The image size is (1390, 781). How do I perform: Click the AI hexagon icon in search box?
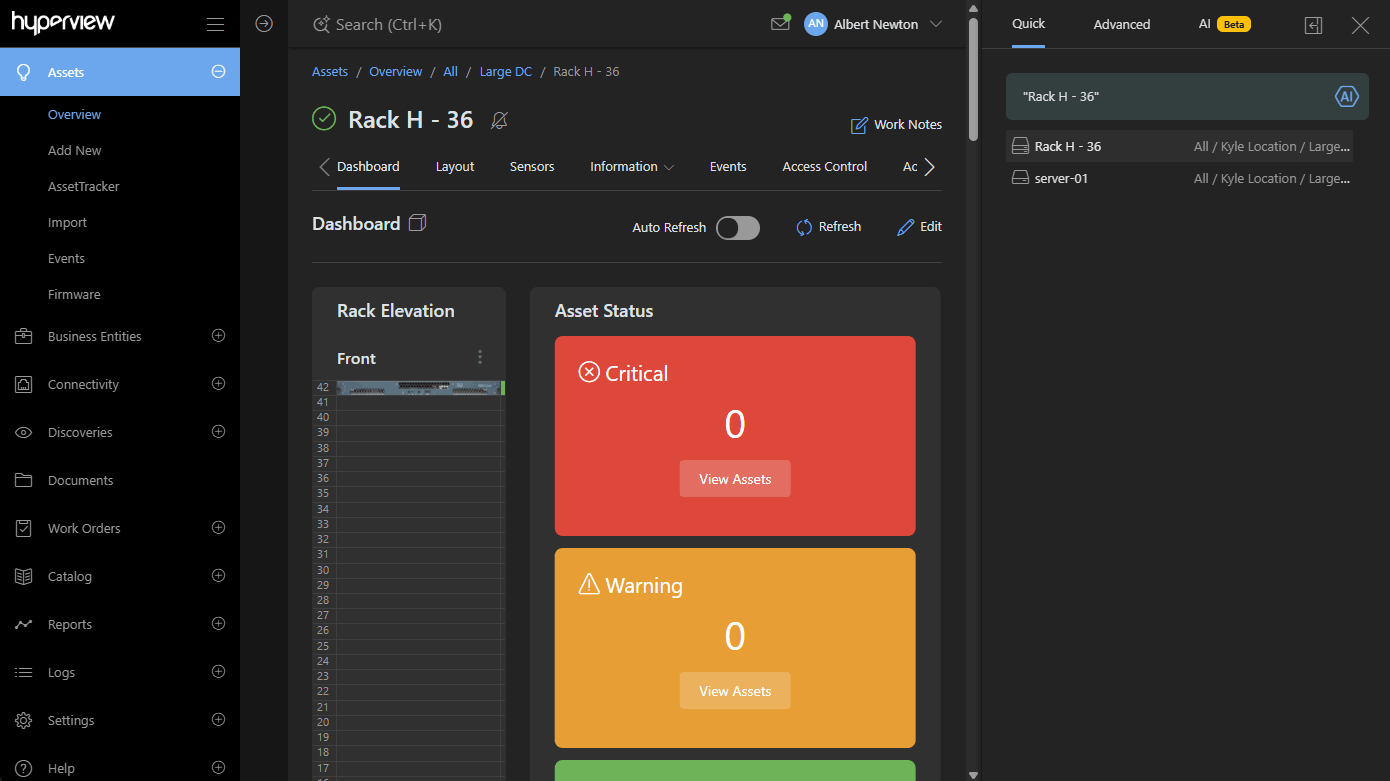(x=1347, y=96)
